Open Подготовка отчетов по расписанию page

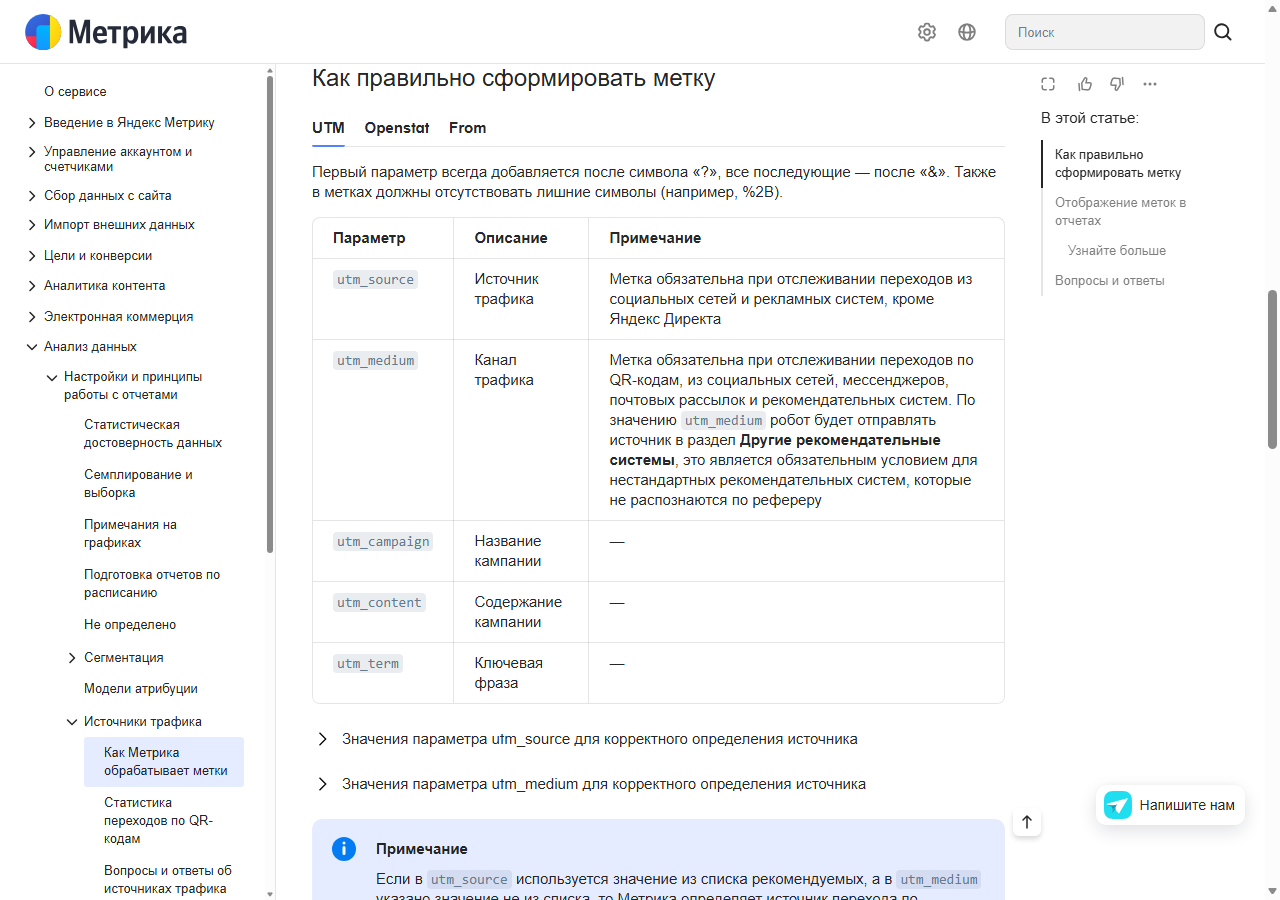coord(152,584)
